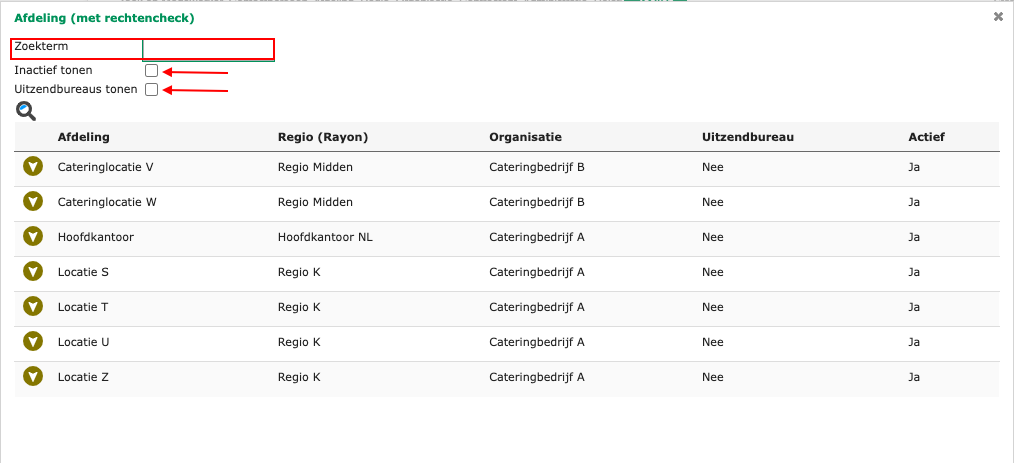The width and height of the screenshot is (1014, 463).
Task: Click the Organisatie column header
Action: coord(525,137)
